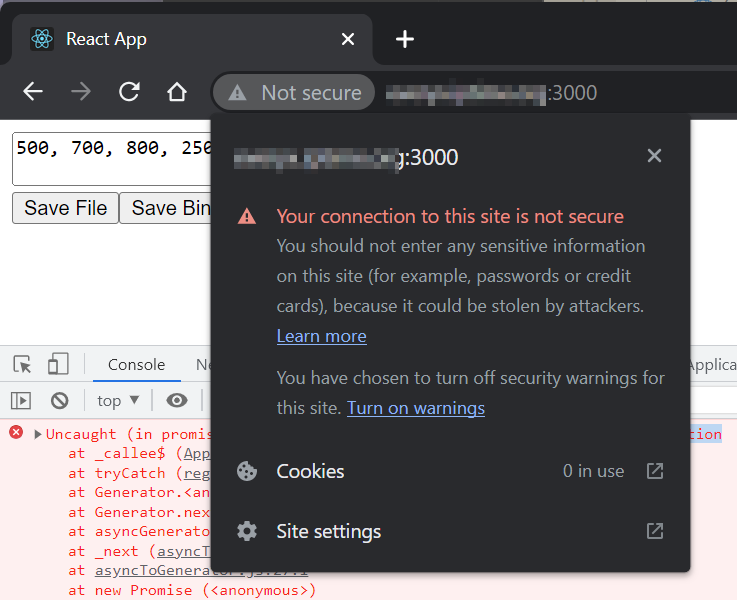Go to the home page icon

(177, 92)
